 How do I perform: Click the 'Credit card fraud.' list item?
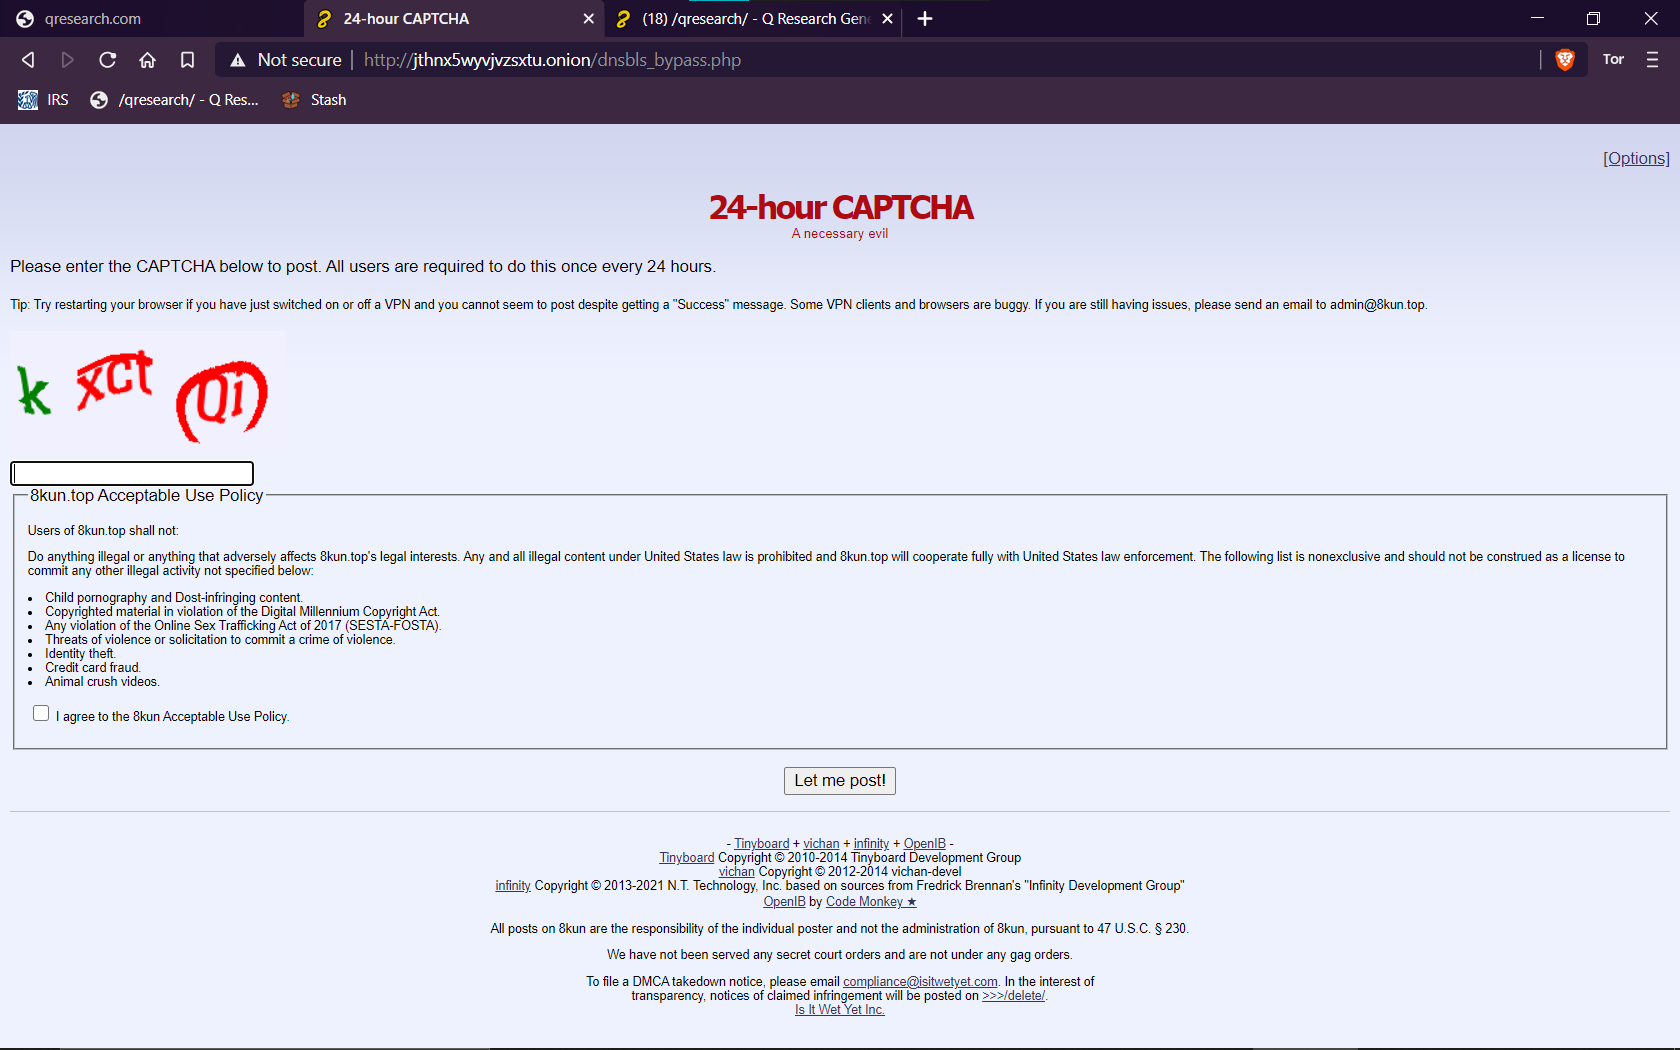coord(93,668)
